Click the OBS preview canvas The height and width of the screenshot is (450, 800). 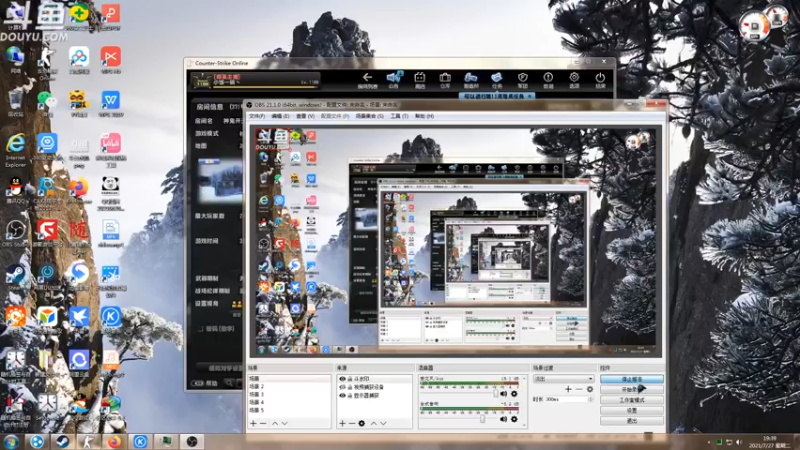coord(456,241)
